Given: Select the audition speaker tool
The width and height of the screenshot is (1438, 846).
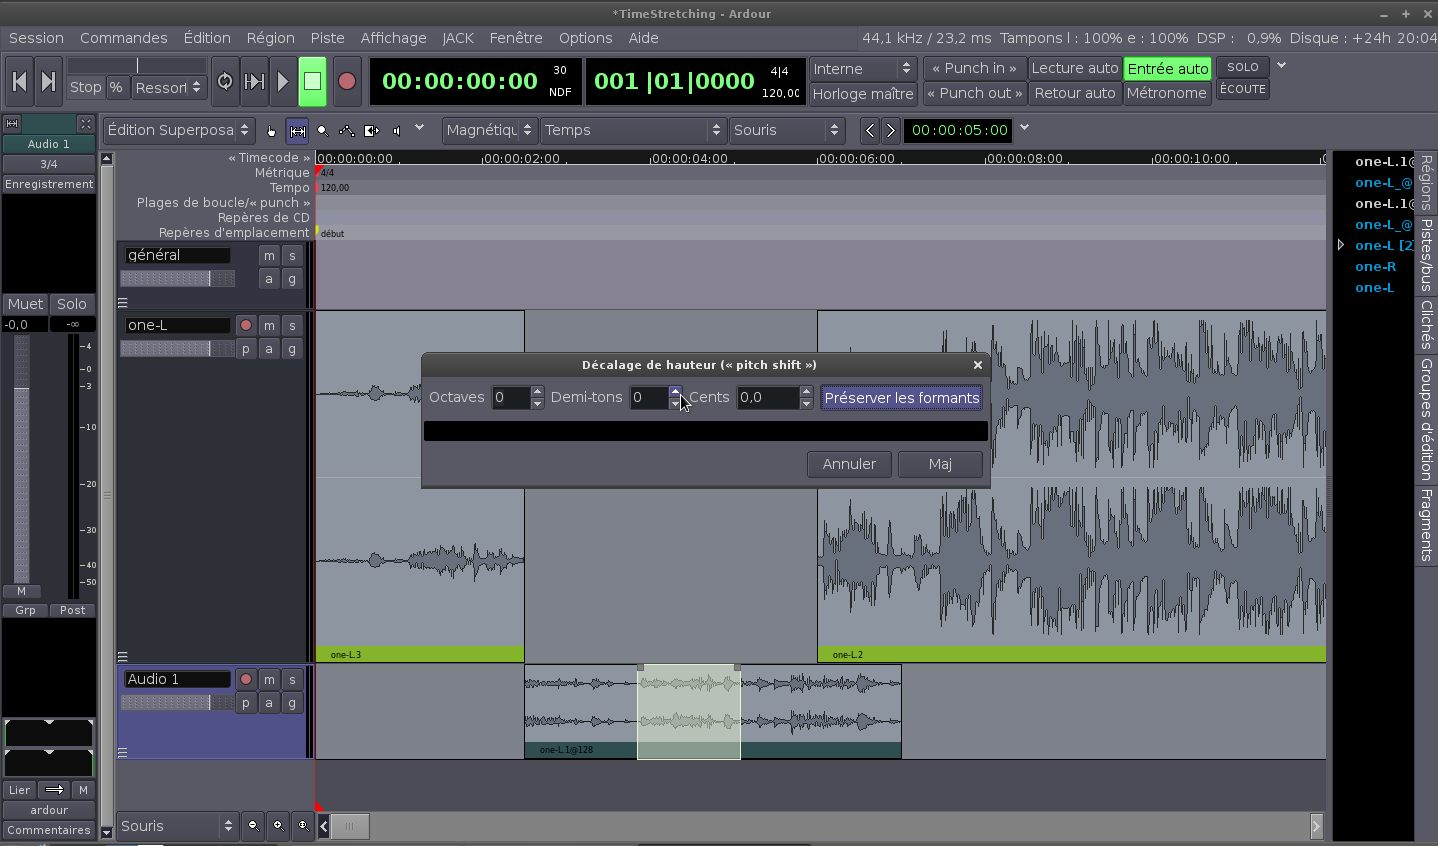Looking at the screenshot, I should click(x=397, y=131).
